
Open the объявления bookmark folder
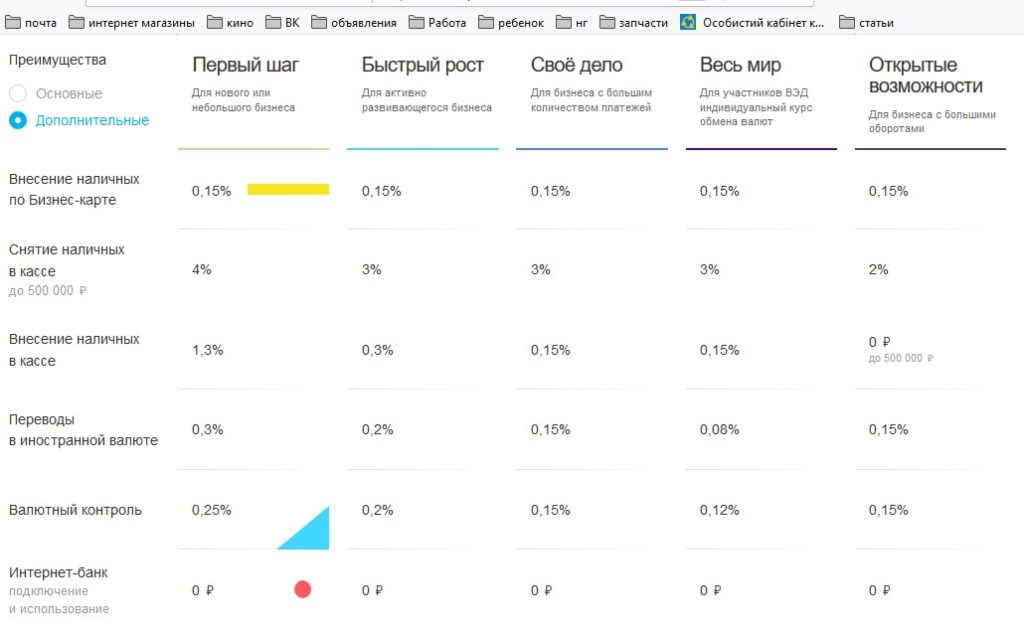(x=354, y=23)
